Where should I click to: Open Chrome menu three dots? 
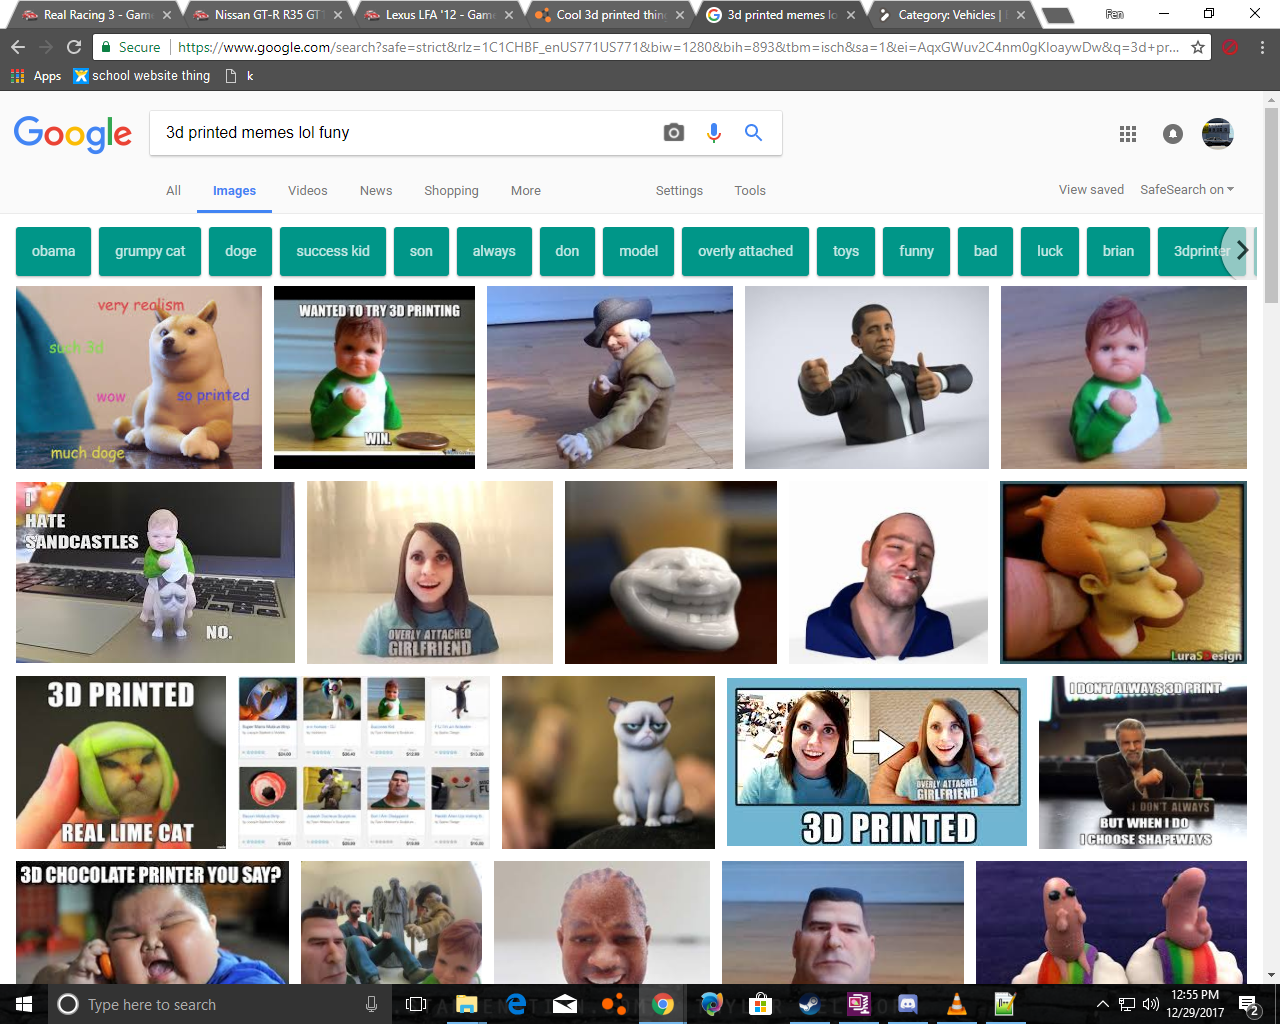point(1262,47)
